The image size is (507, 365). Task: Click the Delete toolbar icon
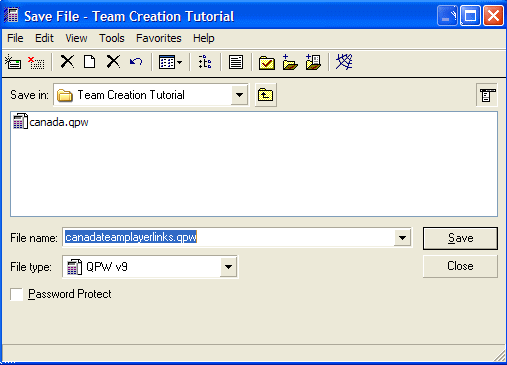click(x=113, y=62)
